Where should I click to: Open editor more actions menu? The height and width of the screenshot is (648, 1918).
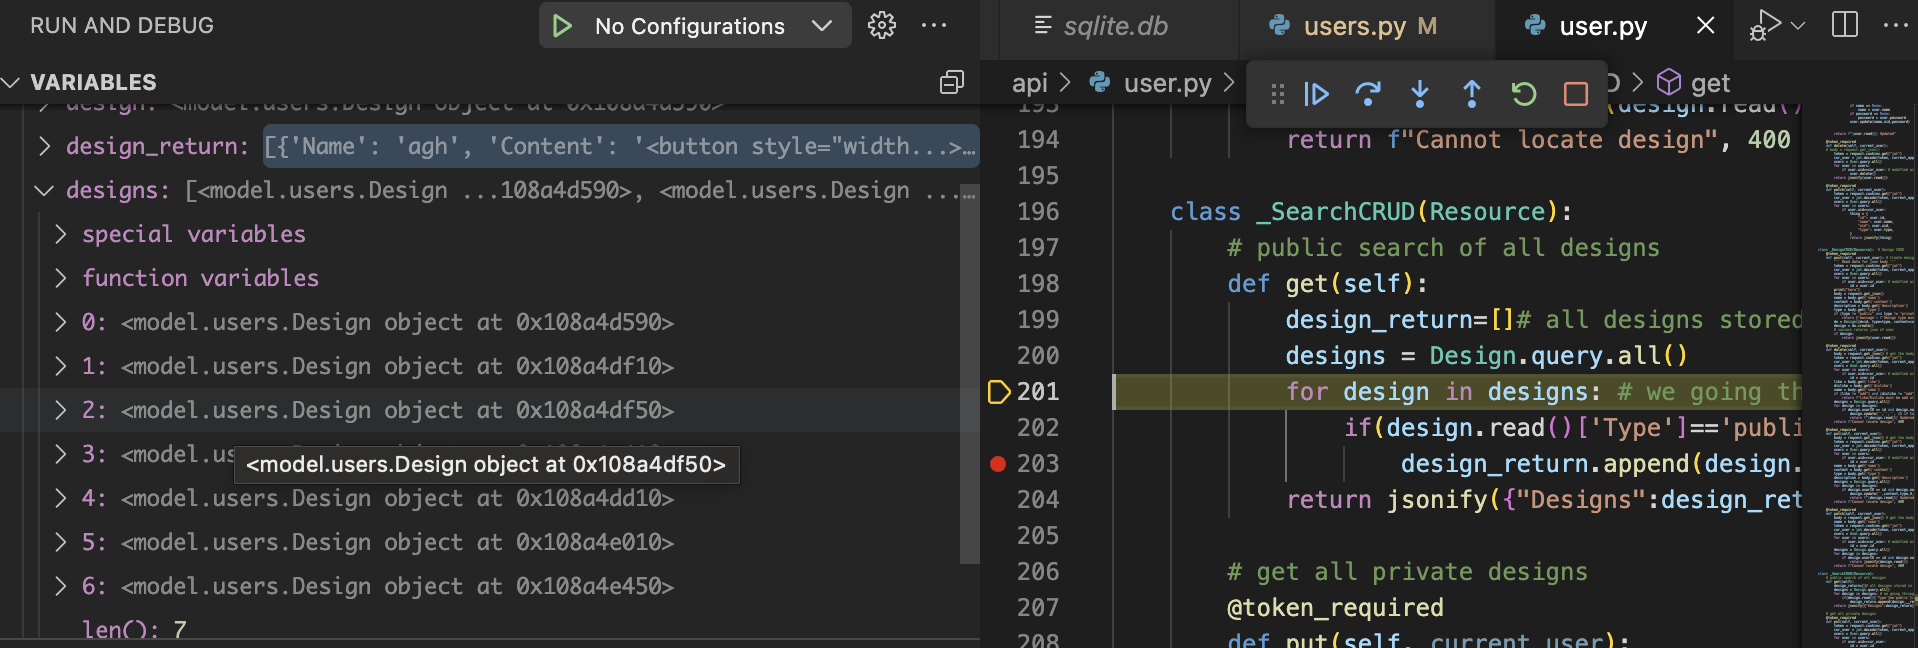point(1896,25)
